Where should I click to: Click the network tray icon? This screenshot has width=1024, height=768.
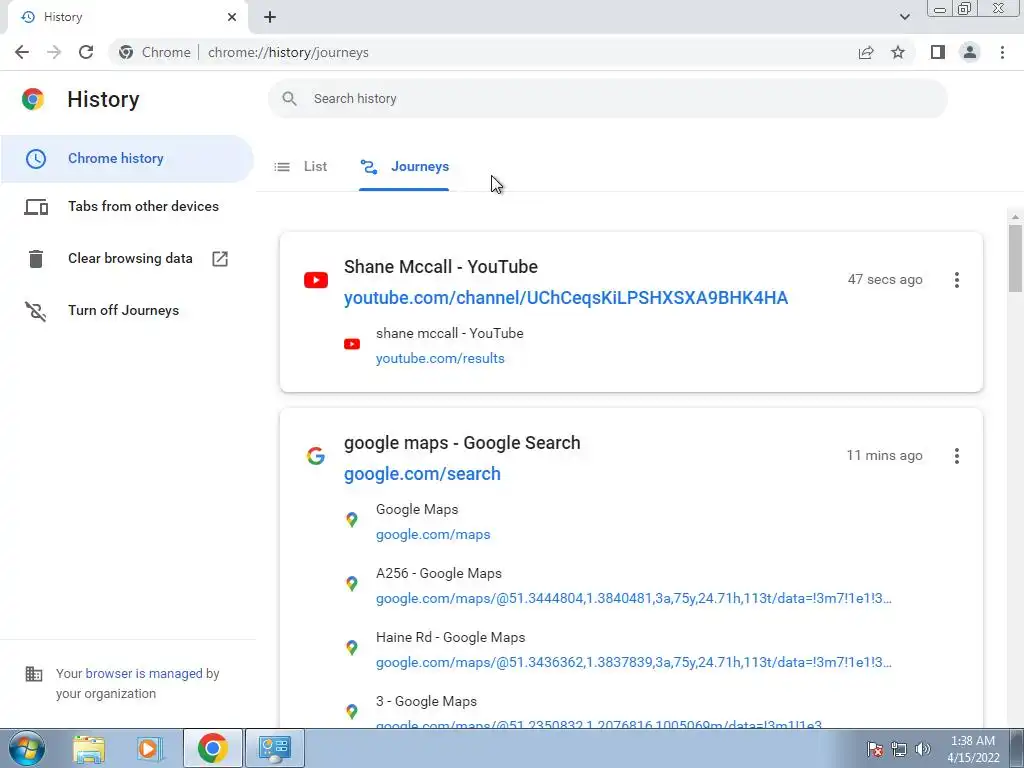click(x=899, y=749)
